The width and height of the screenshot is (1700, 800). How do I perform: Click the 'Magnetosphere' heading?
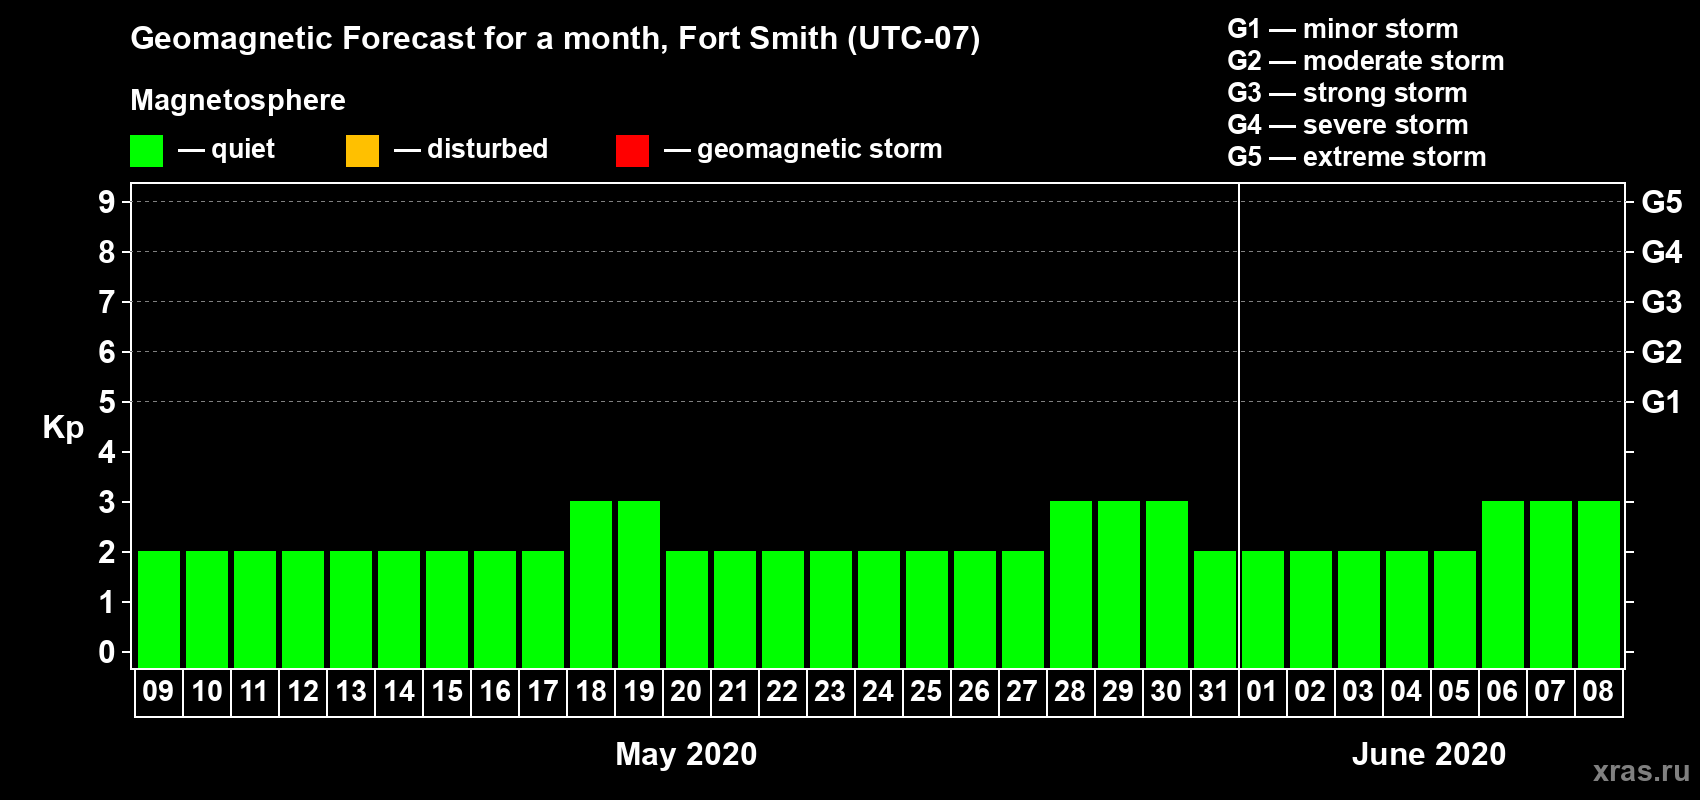click(238, 100)
